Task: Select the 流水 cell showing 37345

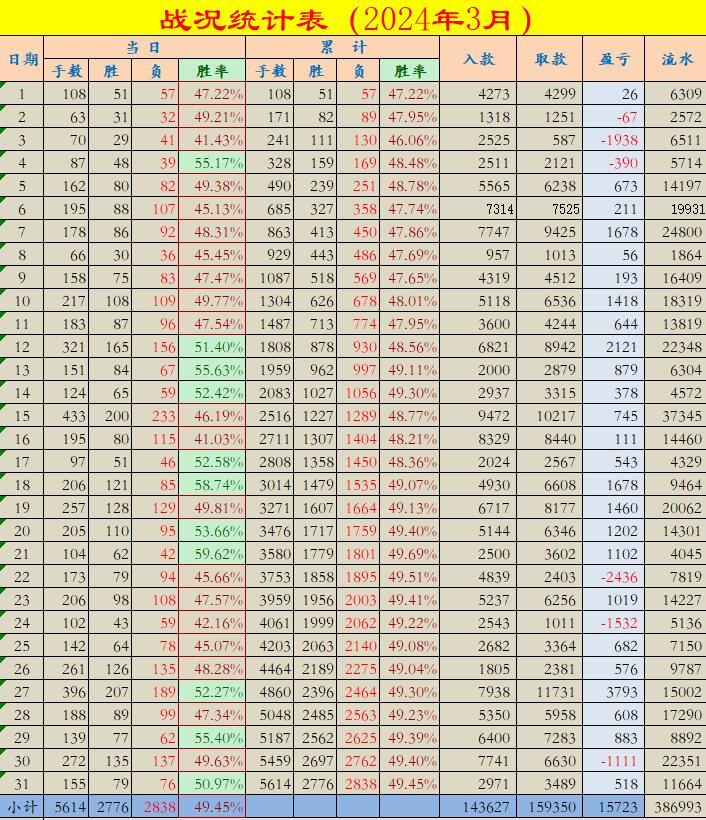Action: pos(676,416)
